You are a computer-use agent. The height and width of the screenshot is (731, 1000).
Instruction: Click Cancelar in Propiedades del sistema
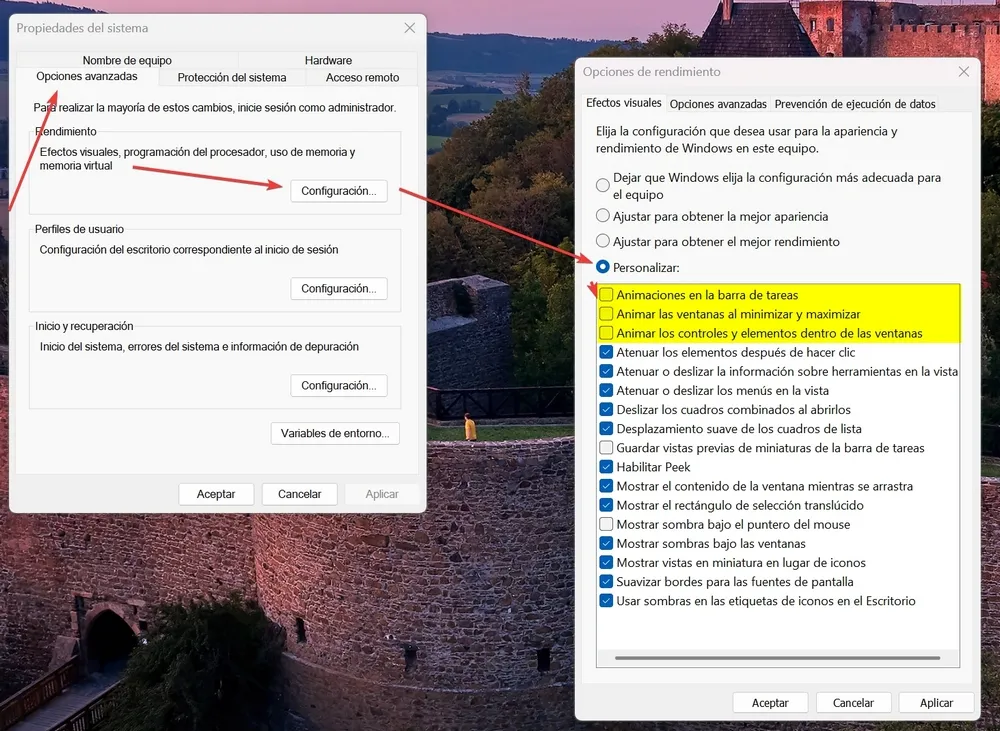click(299, 494)
